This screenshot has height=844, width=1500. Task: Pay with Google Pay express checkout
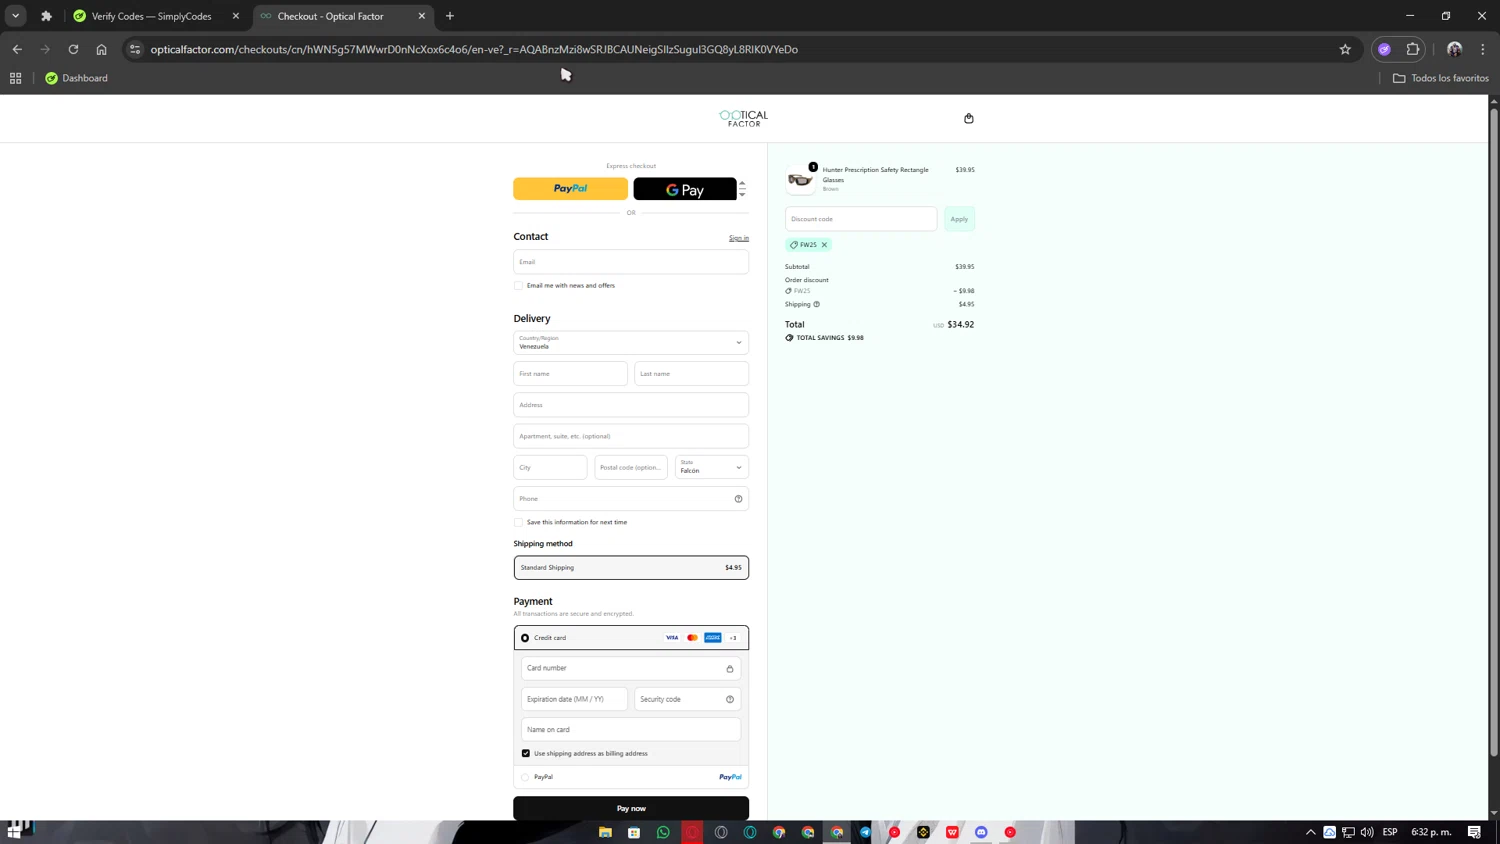pyautogui.click(x=685, y=189)
